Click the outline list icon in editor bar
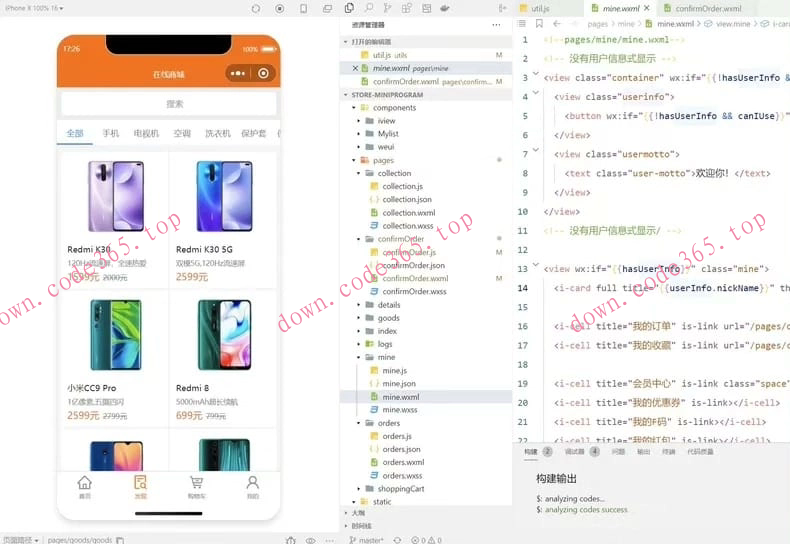This screenshot has height=544, width=790. pyautogui.click(x=522, y=24)
